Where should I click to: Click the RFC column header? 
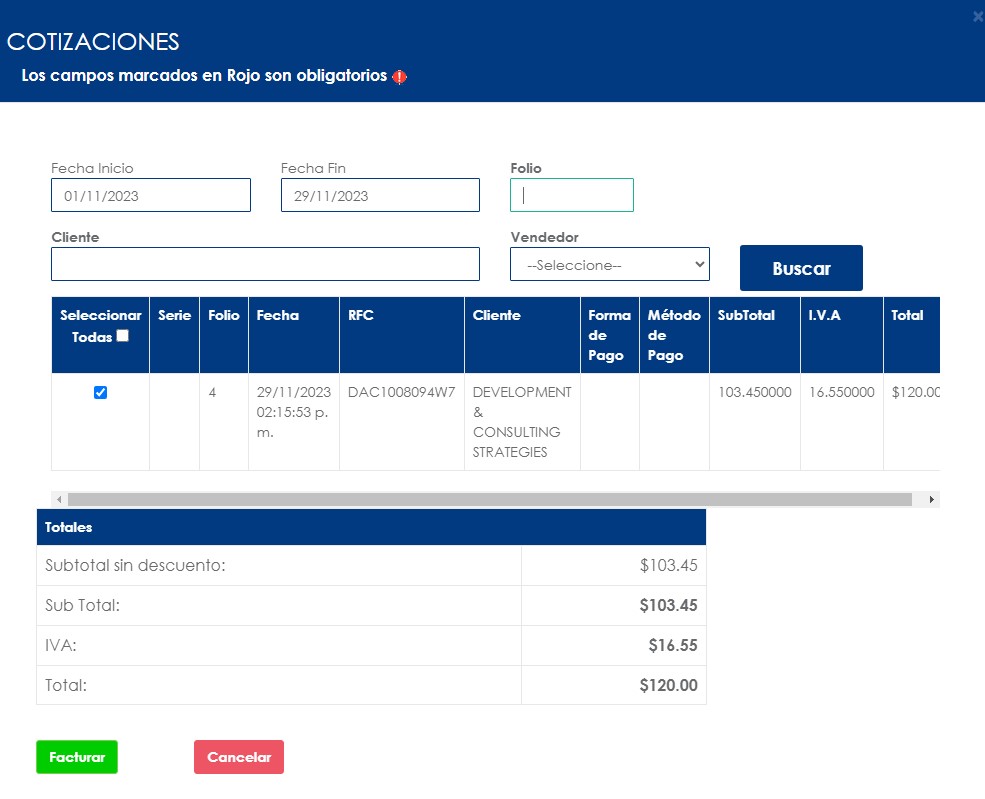[x=360, y=315]
